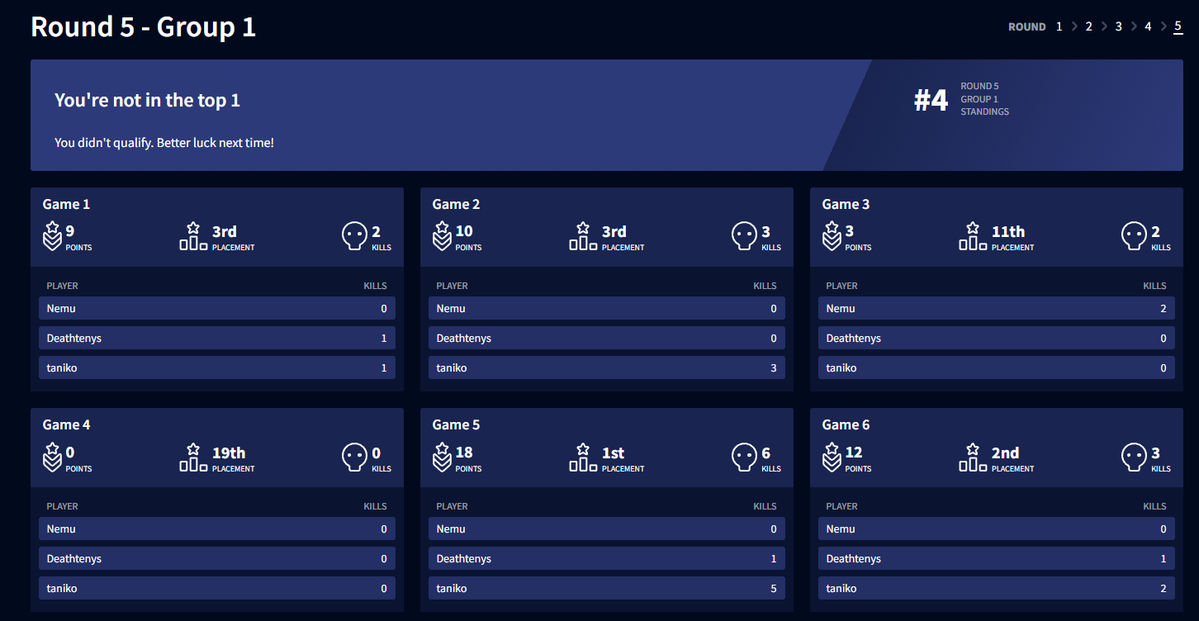This screenshot has width=1199, height=621.
Task: Click the KILLS column header in Game 1
Action: [x=375, y=286]
